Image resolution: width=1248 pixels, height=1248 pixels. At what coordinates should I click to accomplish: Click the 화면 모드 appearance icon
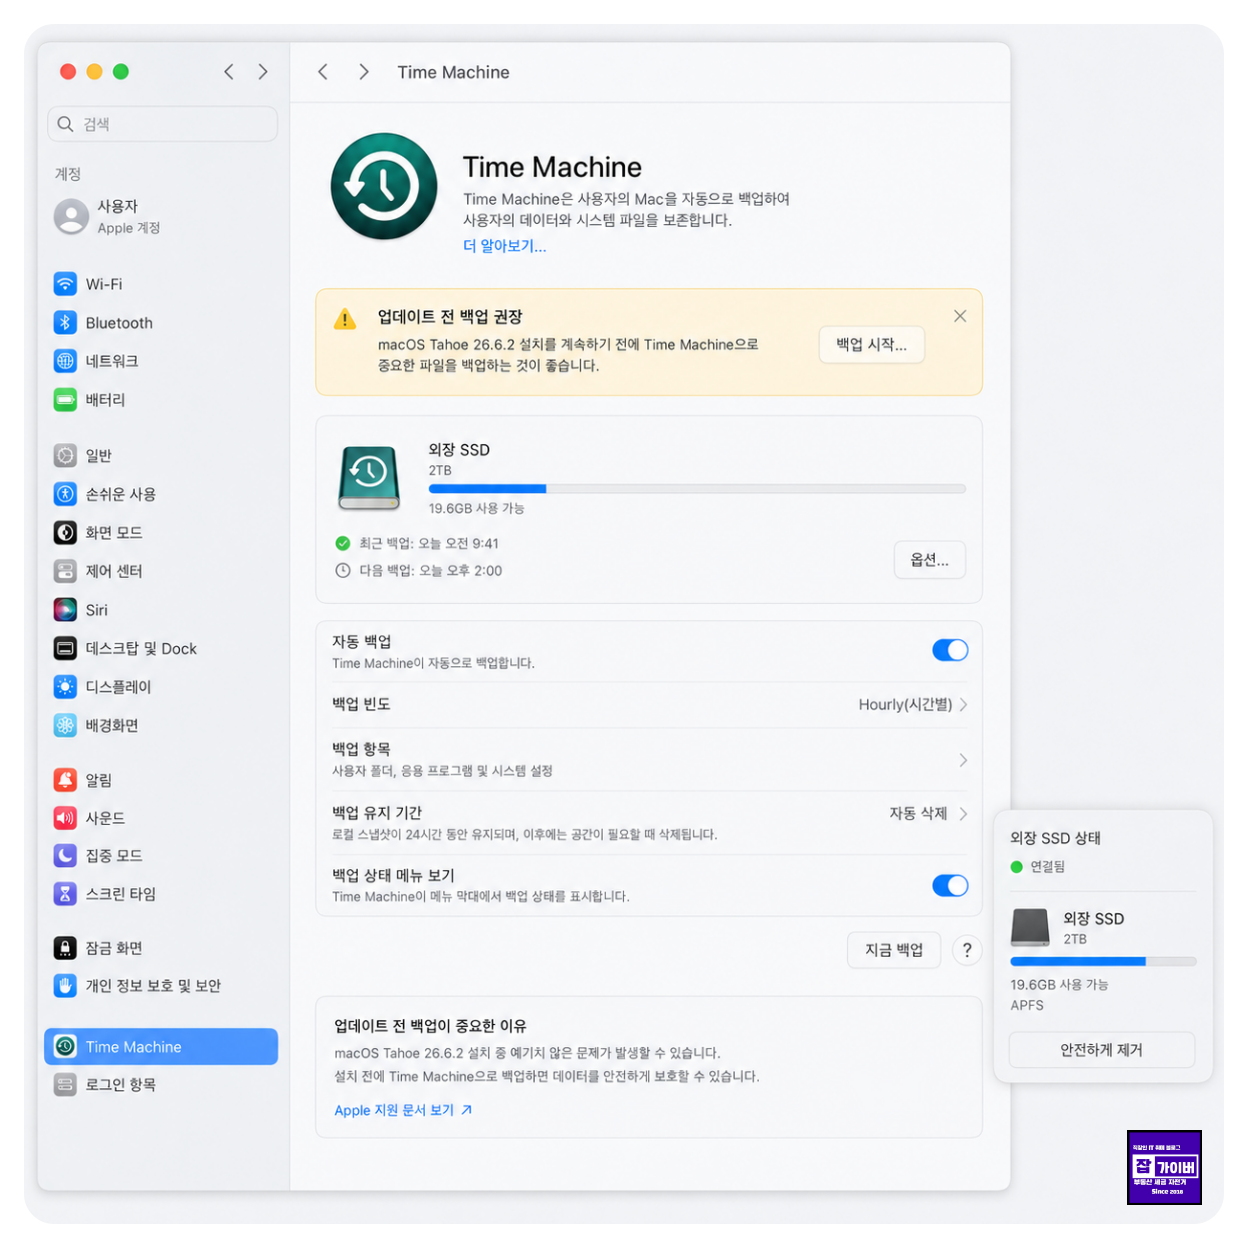[x=65, y=533]
